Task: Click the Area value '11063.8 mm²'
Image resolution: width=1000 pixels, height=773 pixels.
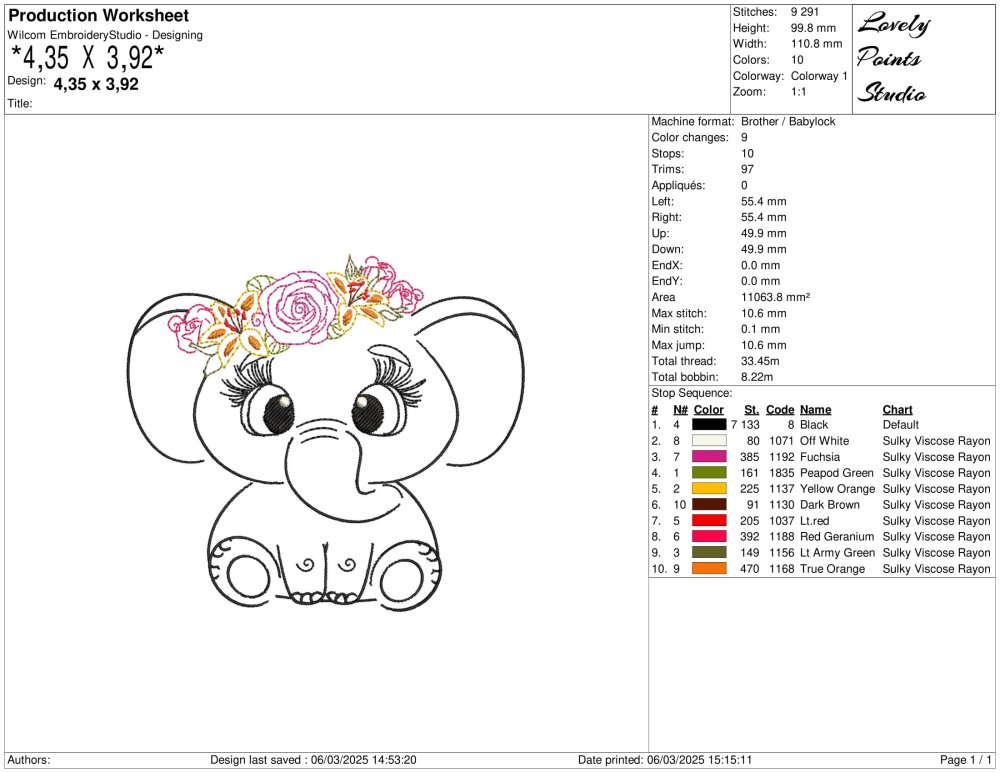Action: click(x=776, y=297)
